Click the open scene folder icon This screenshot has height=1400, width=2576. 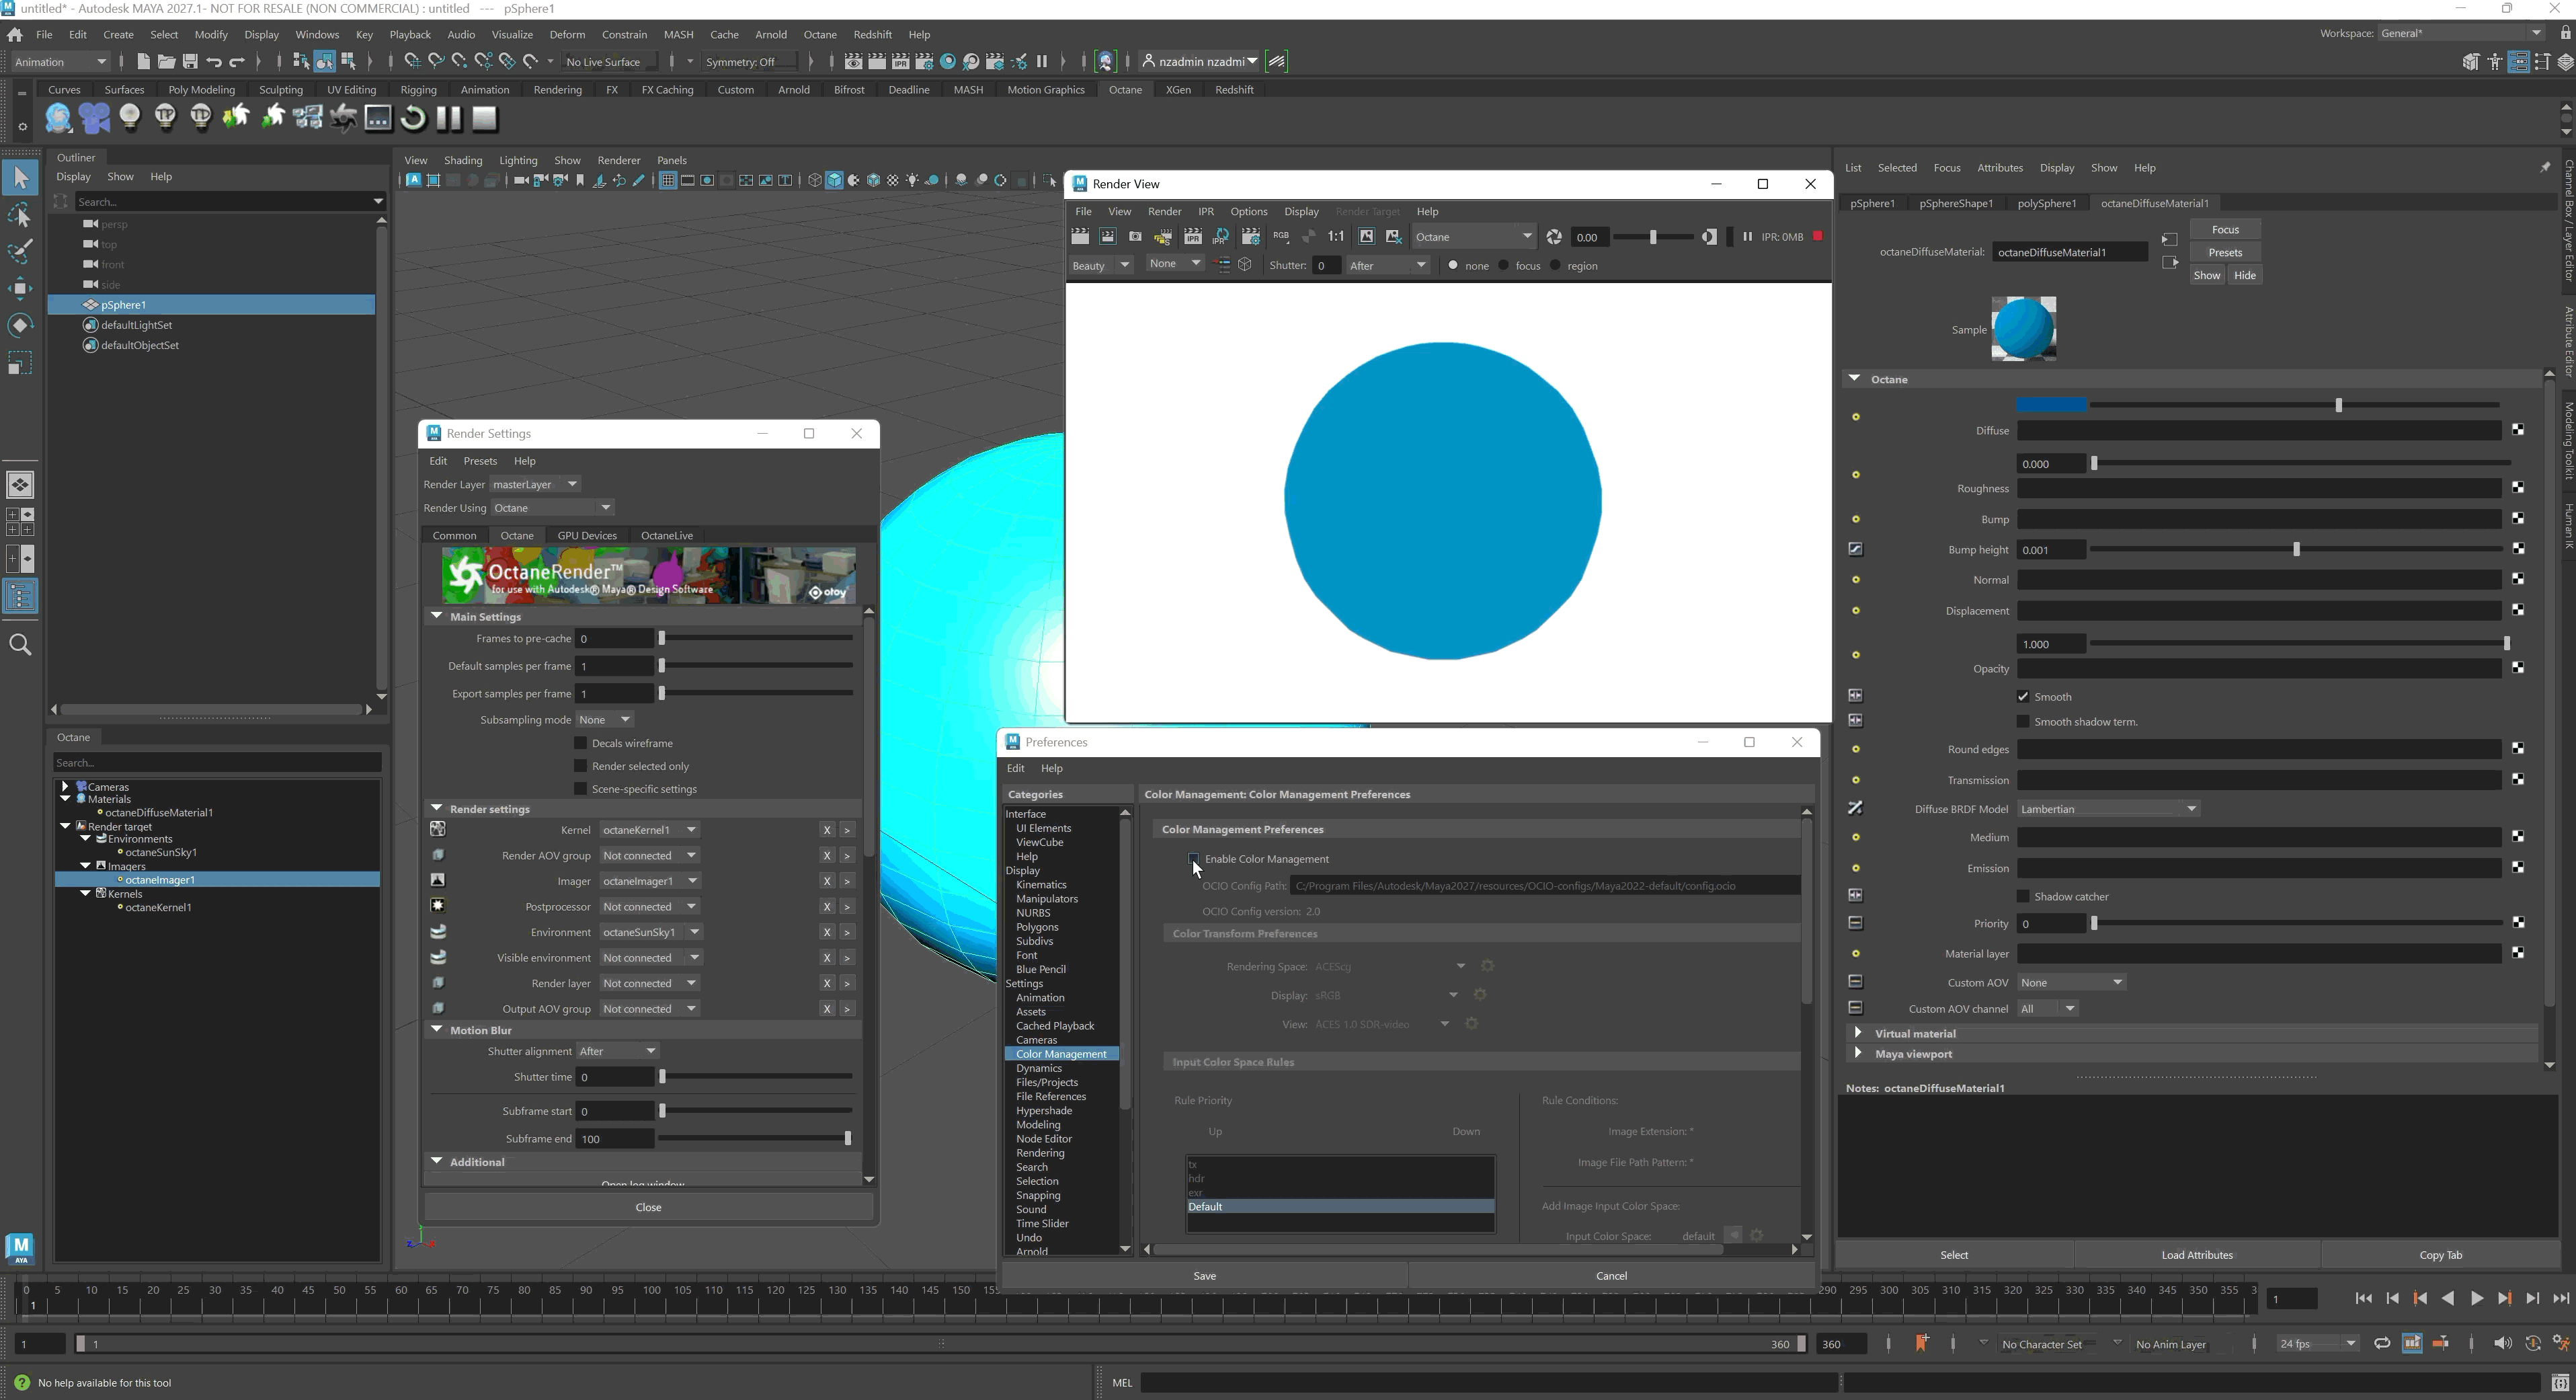[x=166, y=62]
